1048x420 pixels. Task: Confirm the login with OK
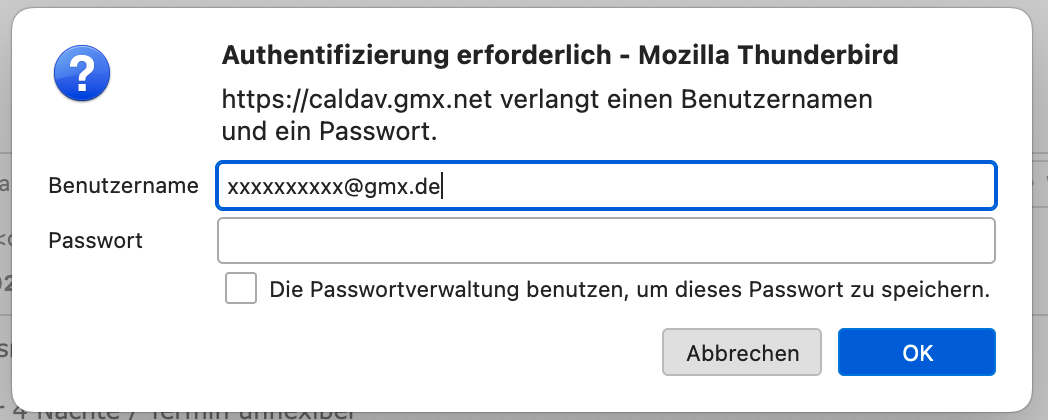pyautogui.click(x=916, y=353)
